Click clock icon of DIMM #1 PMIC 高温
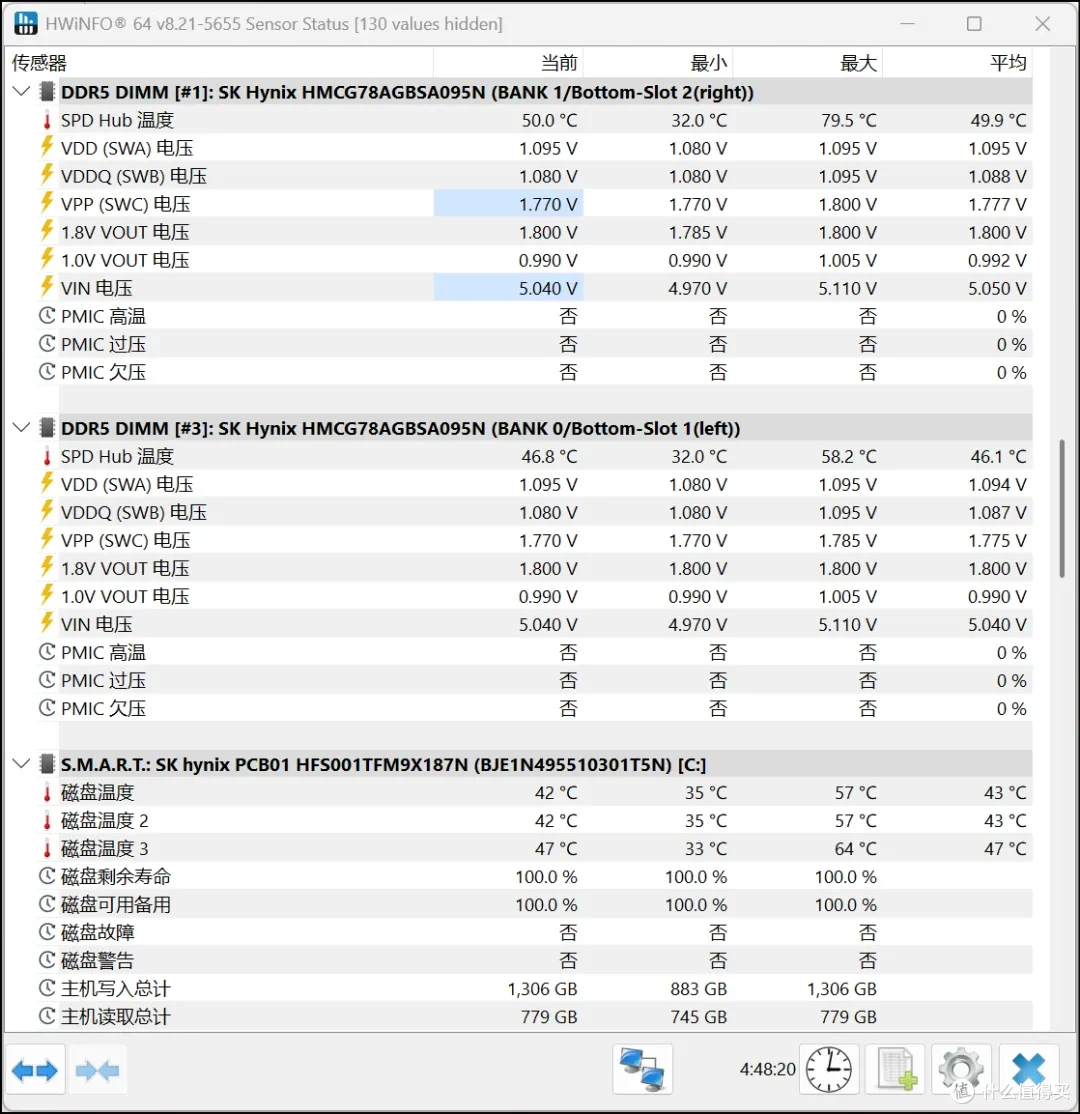 [47, 315]
